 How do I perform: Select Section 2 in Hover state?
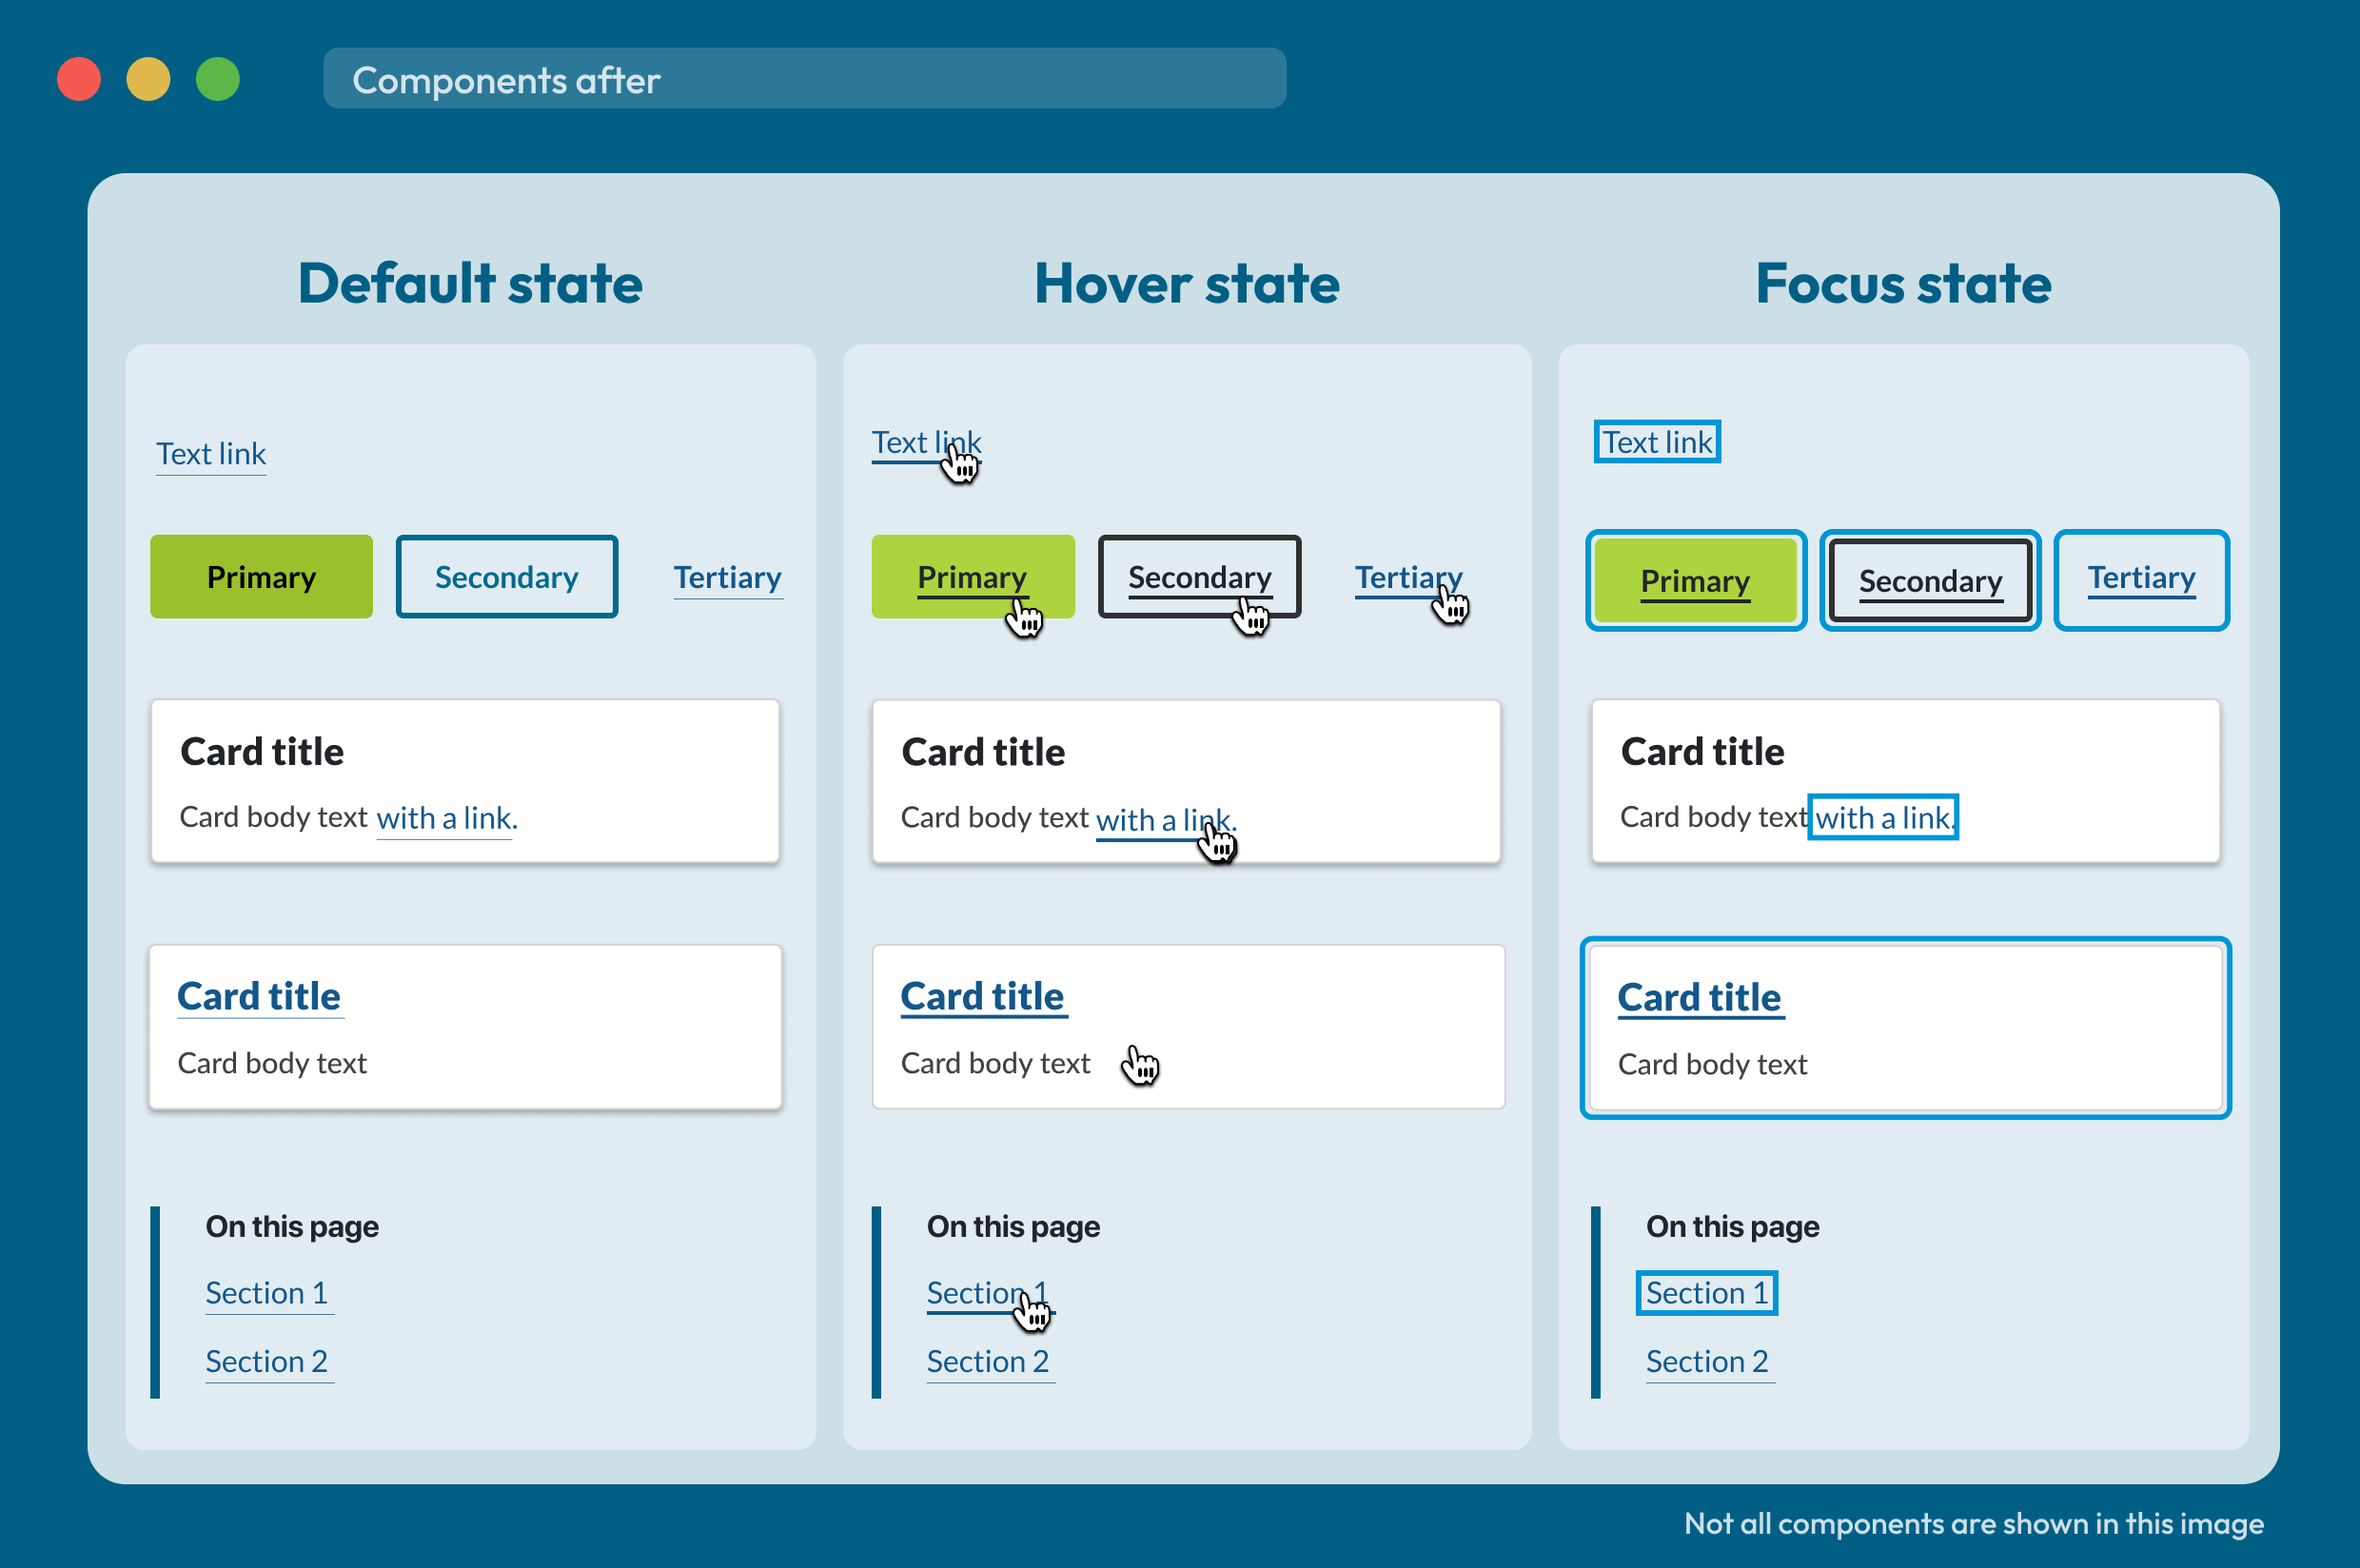(983, 1362)
